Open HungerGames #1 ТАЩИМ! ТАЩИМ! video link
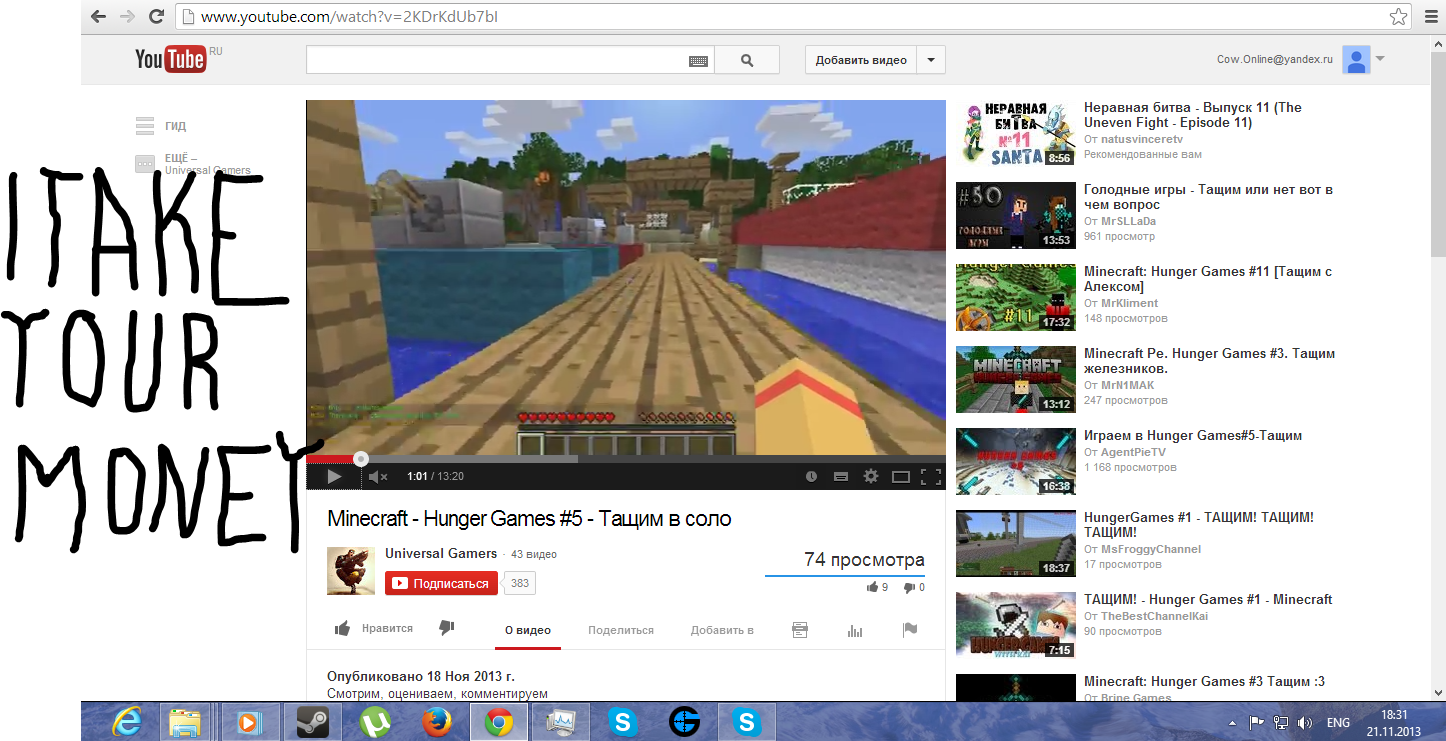 1199,525
